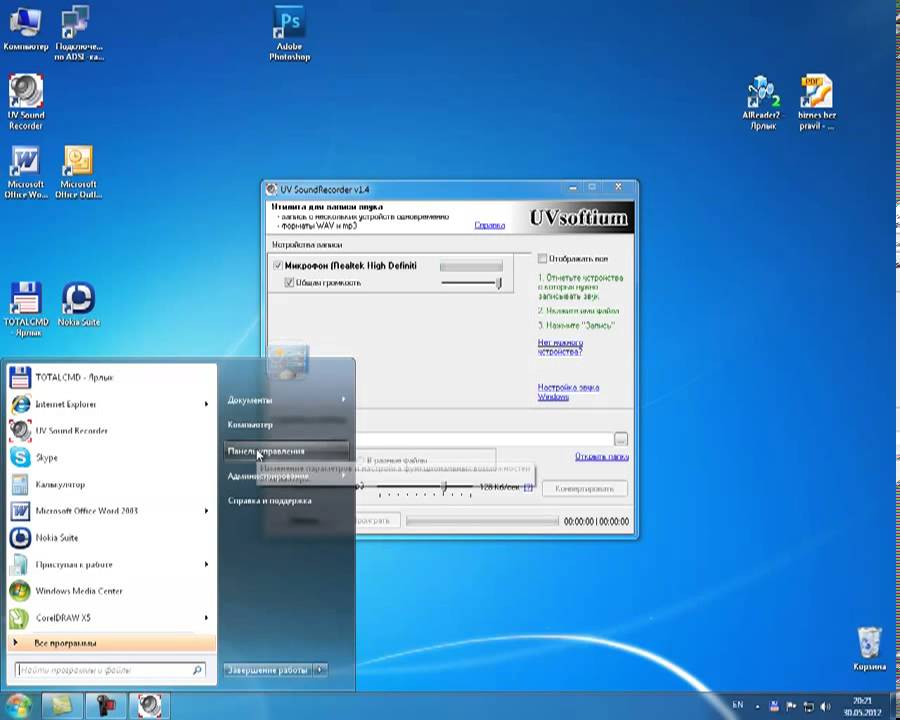
Task: Launch CorelDRAW X5 from Start menu
Action: [x=112, y=618]
